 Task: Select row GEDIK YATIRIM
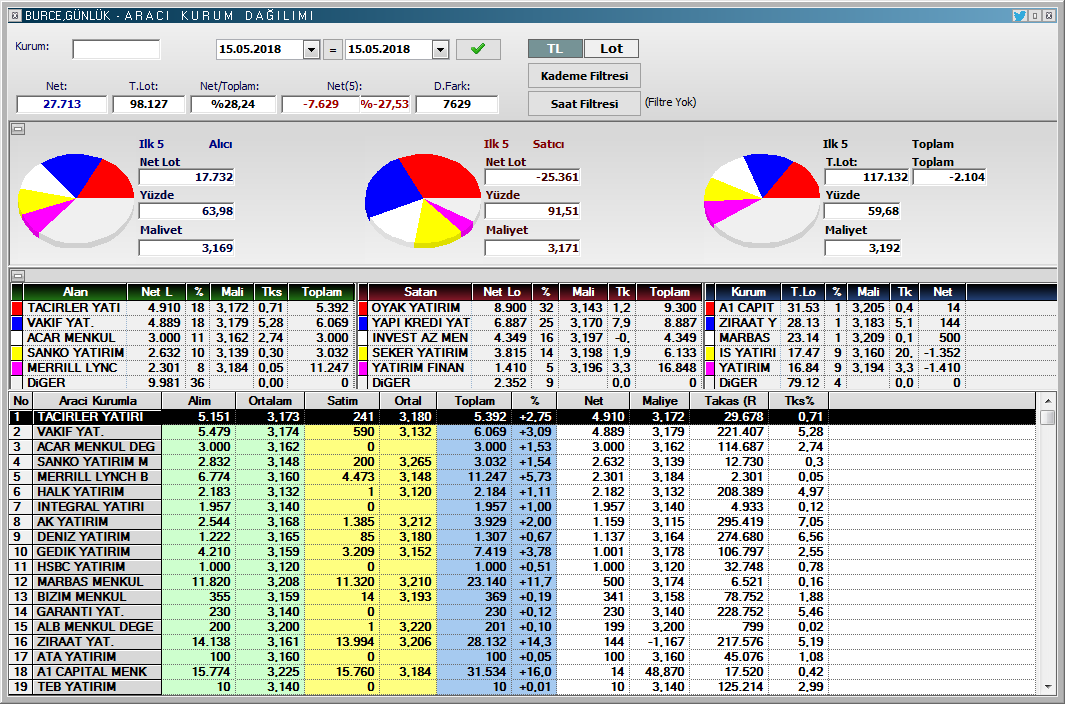(x=523, y=551)
